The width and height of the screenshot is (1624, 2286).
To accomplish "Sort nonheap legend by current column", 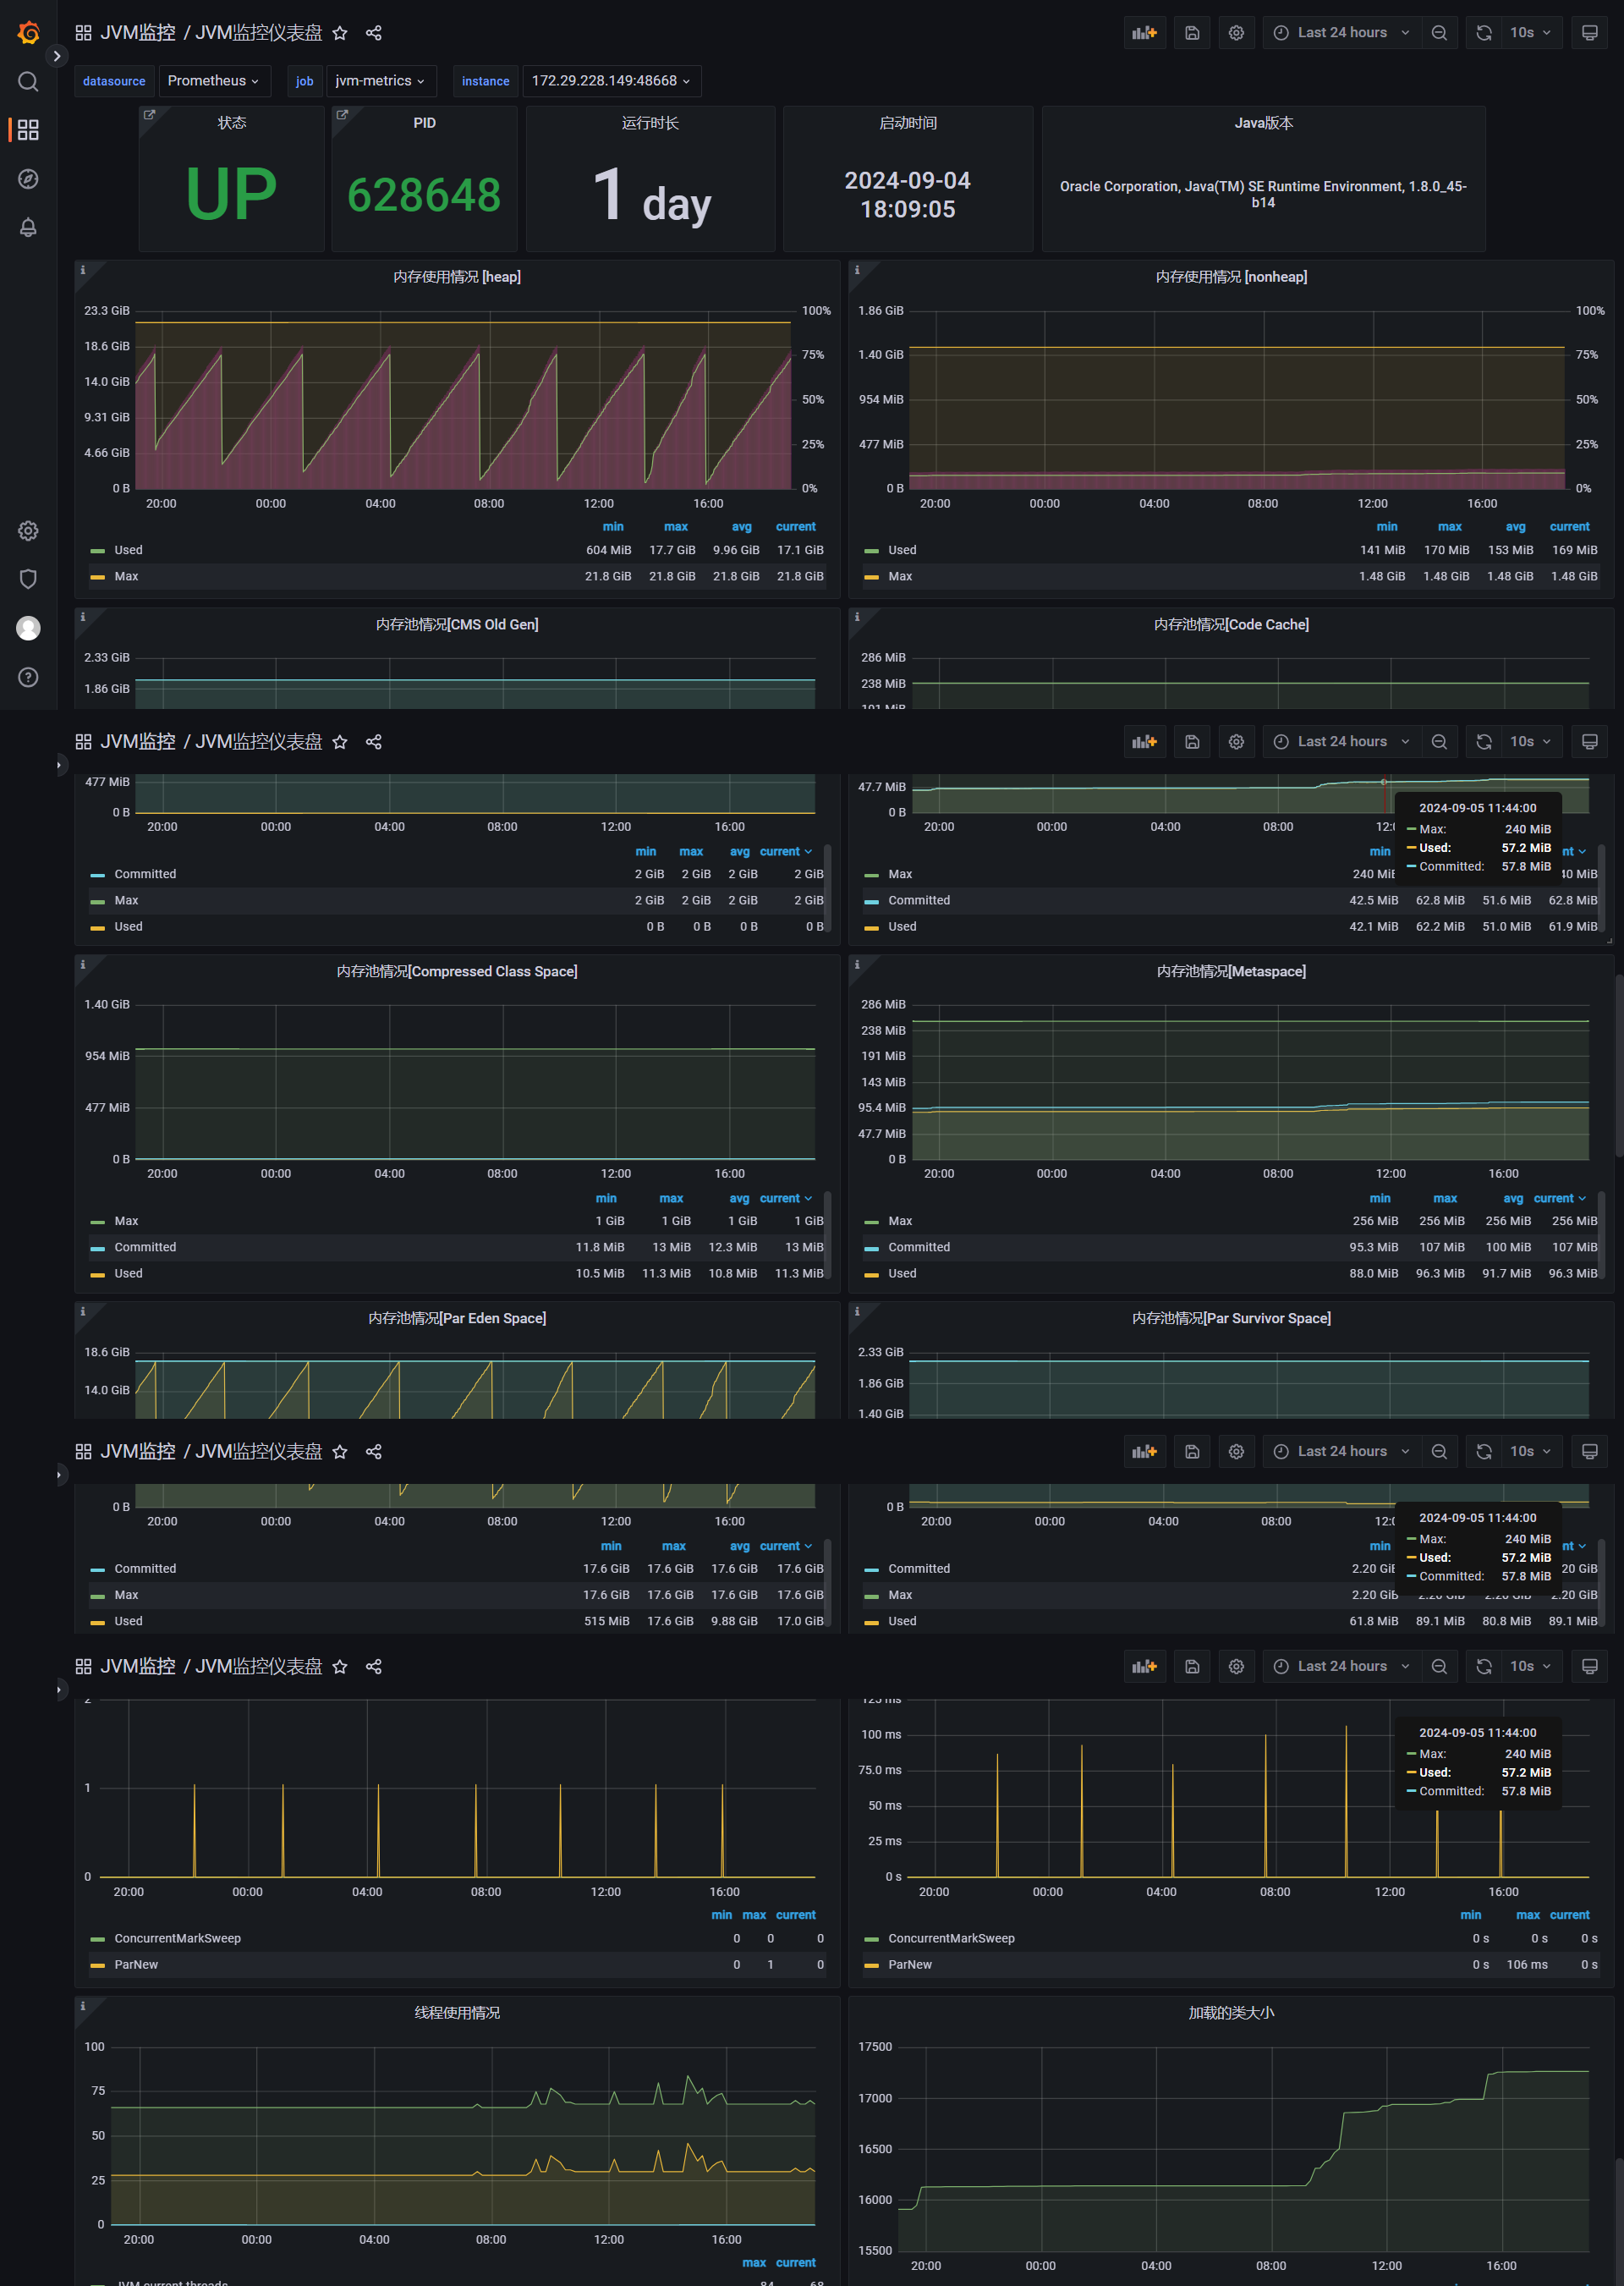I will click(1569, 527).
